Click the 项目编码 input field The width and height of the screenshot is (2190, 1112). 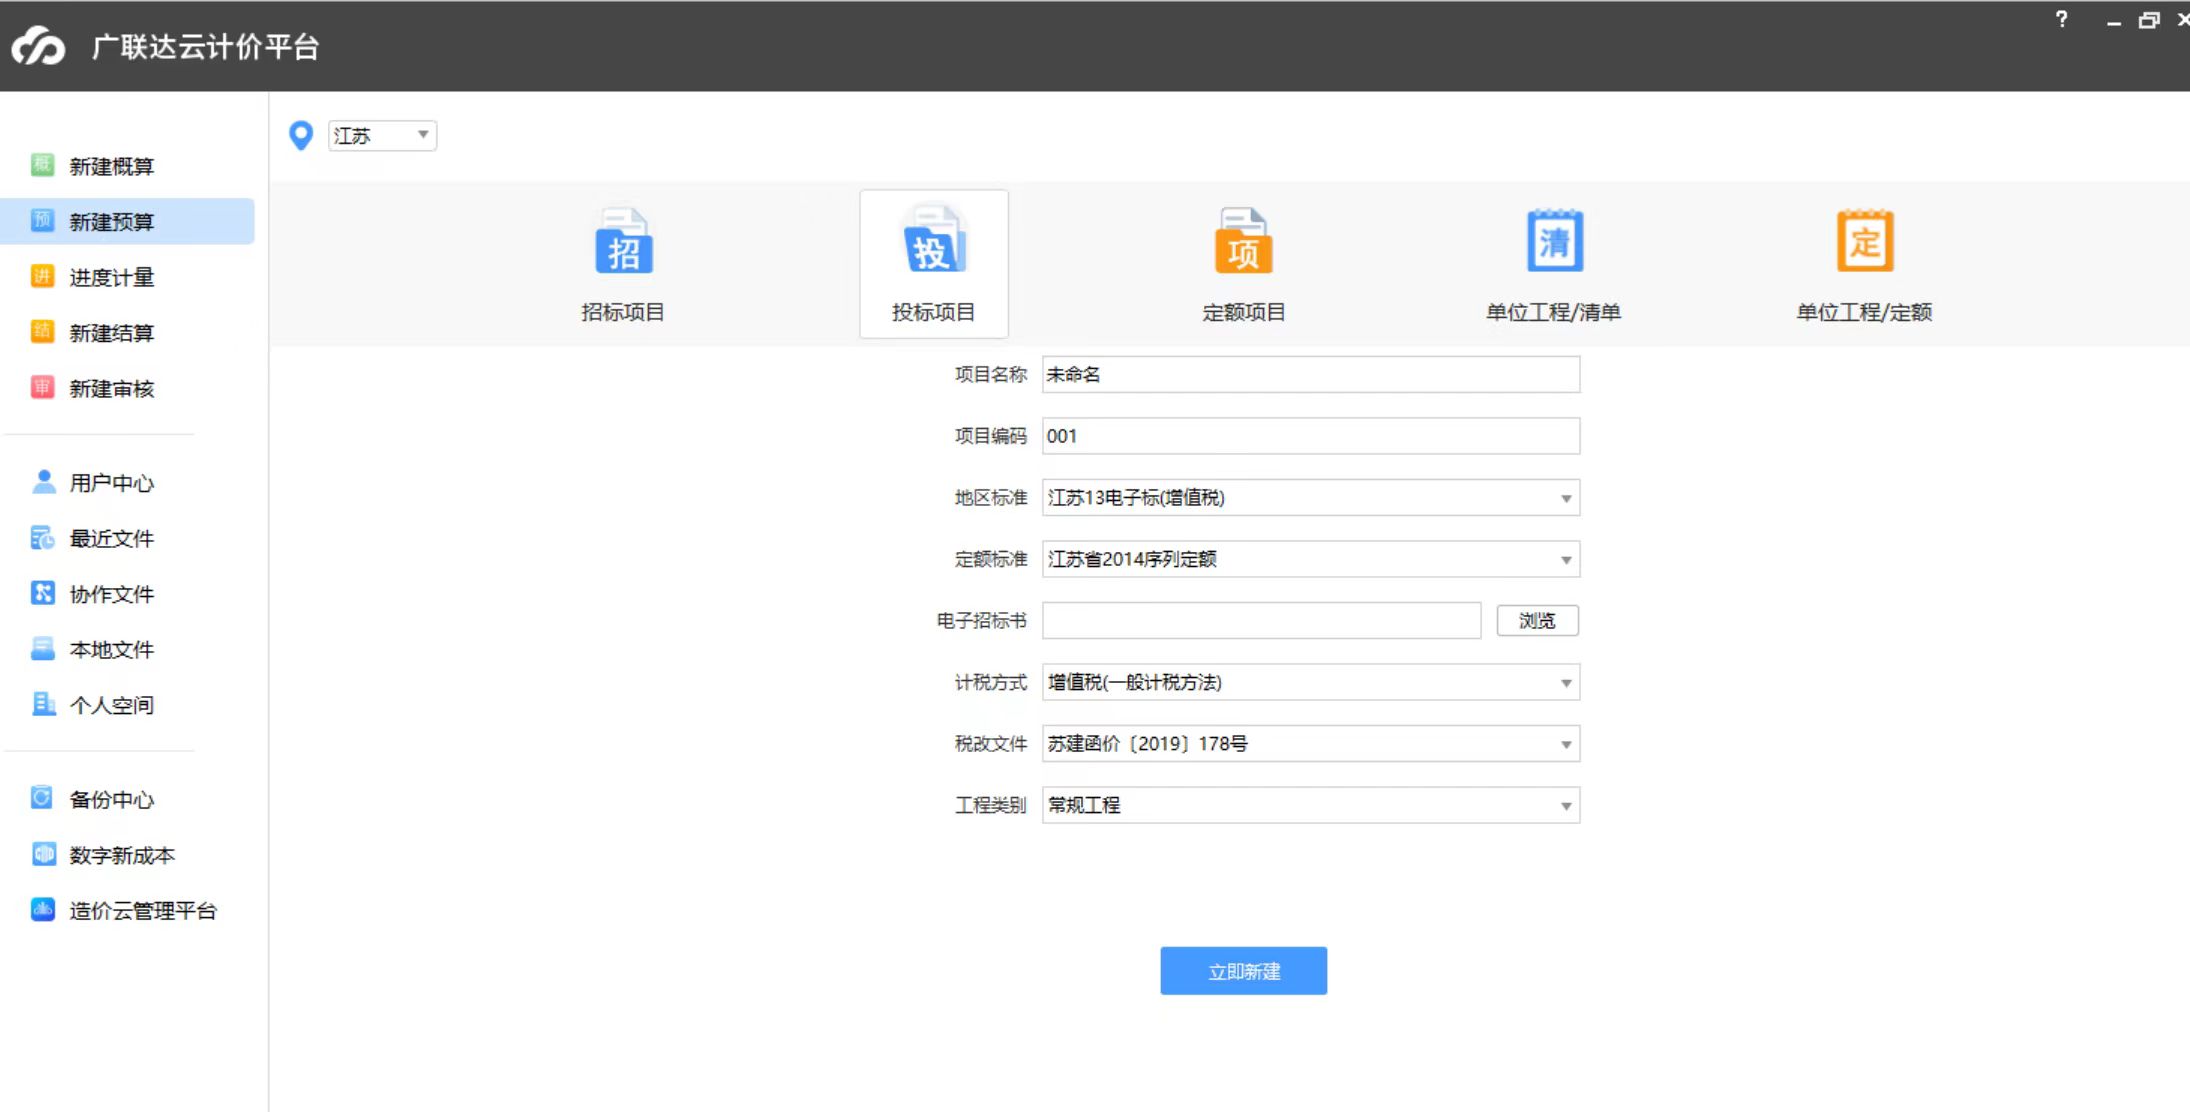coord(1310,436)
